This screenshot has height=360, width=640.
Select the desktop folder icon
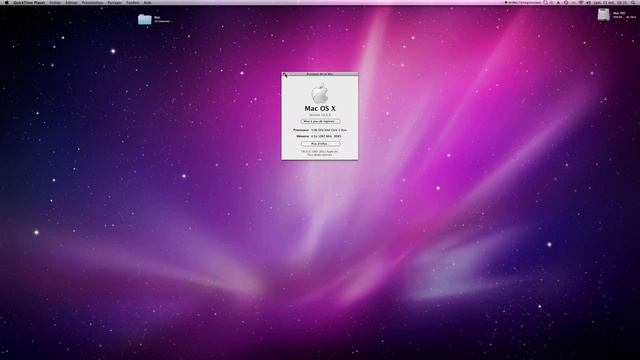pos(144,19)
